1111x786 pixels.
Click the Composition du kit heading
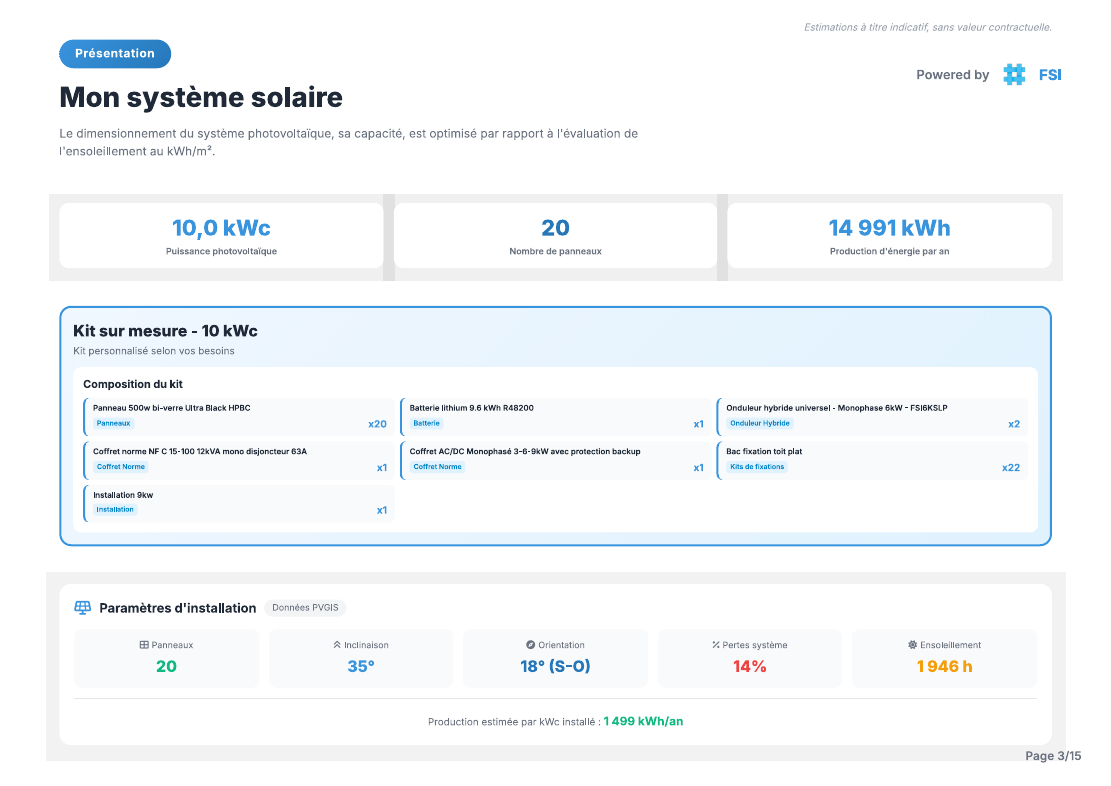(x=132, y=384)
